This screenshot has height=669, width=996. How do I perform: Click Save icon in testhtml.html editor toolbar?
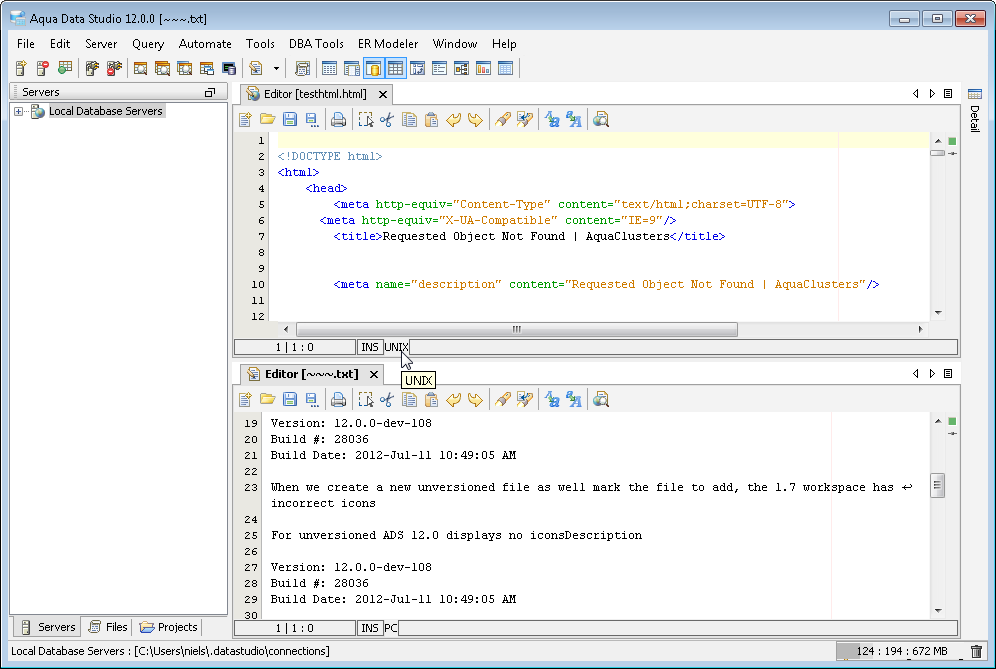coord(289,120)
